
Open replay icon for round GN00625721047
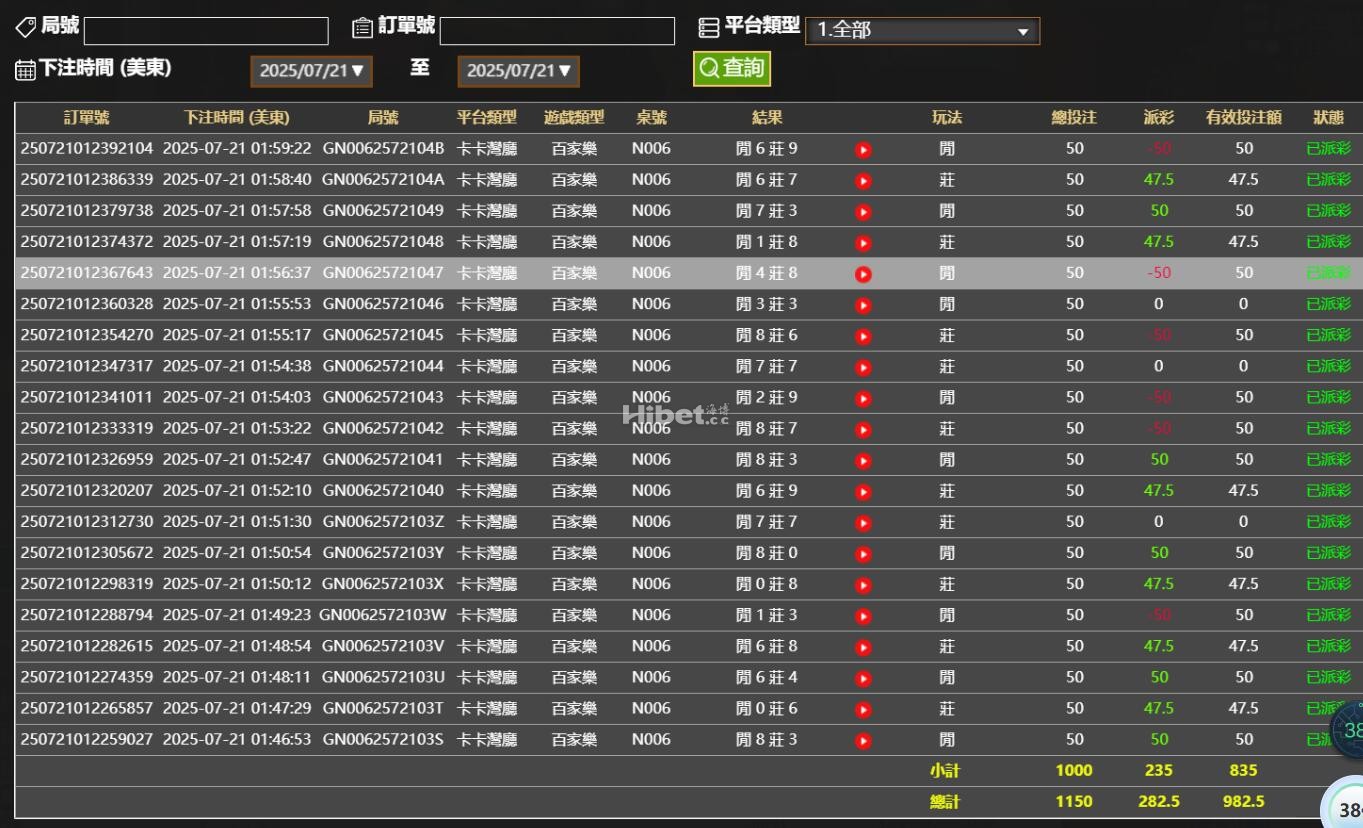[863, 274]
